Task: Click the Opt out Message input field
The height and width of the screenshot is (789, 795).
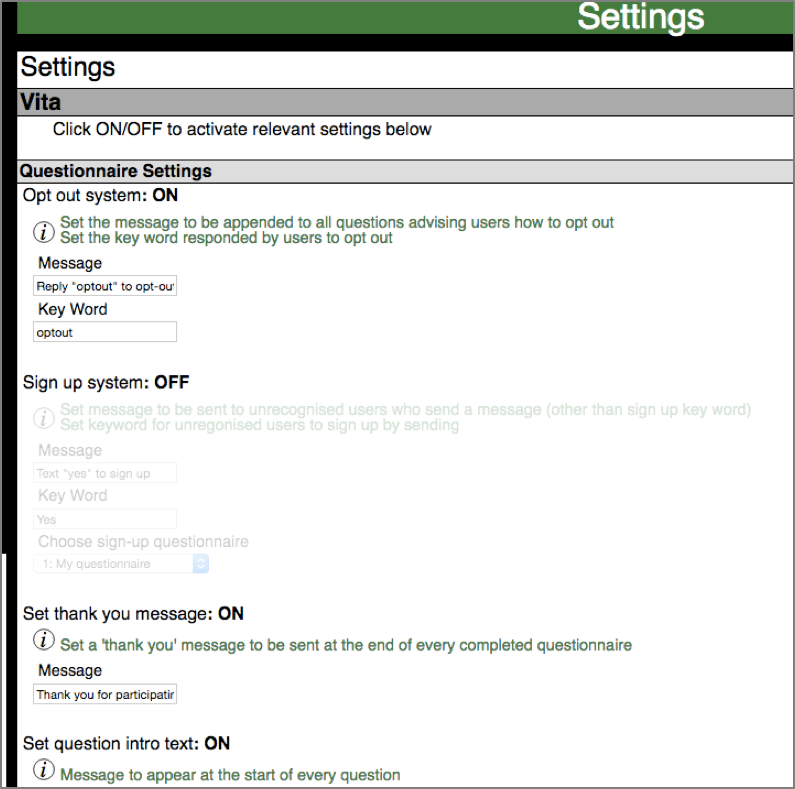Action: (x=105, y=286)
